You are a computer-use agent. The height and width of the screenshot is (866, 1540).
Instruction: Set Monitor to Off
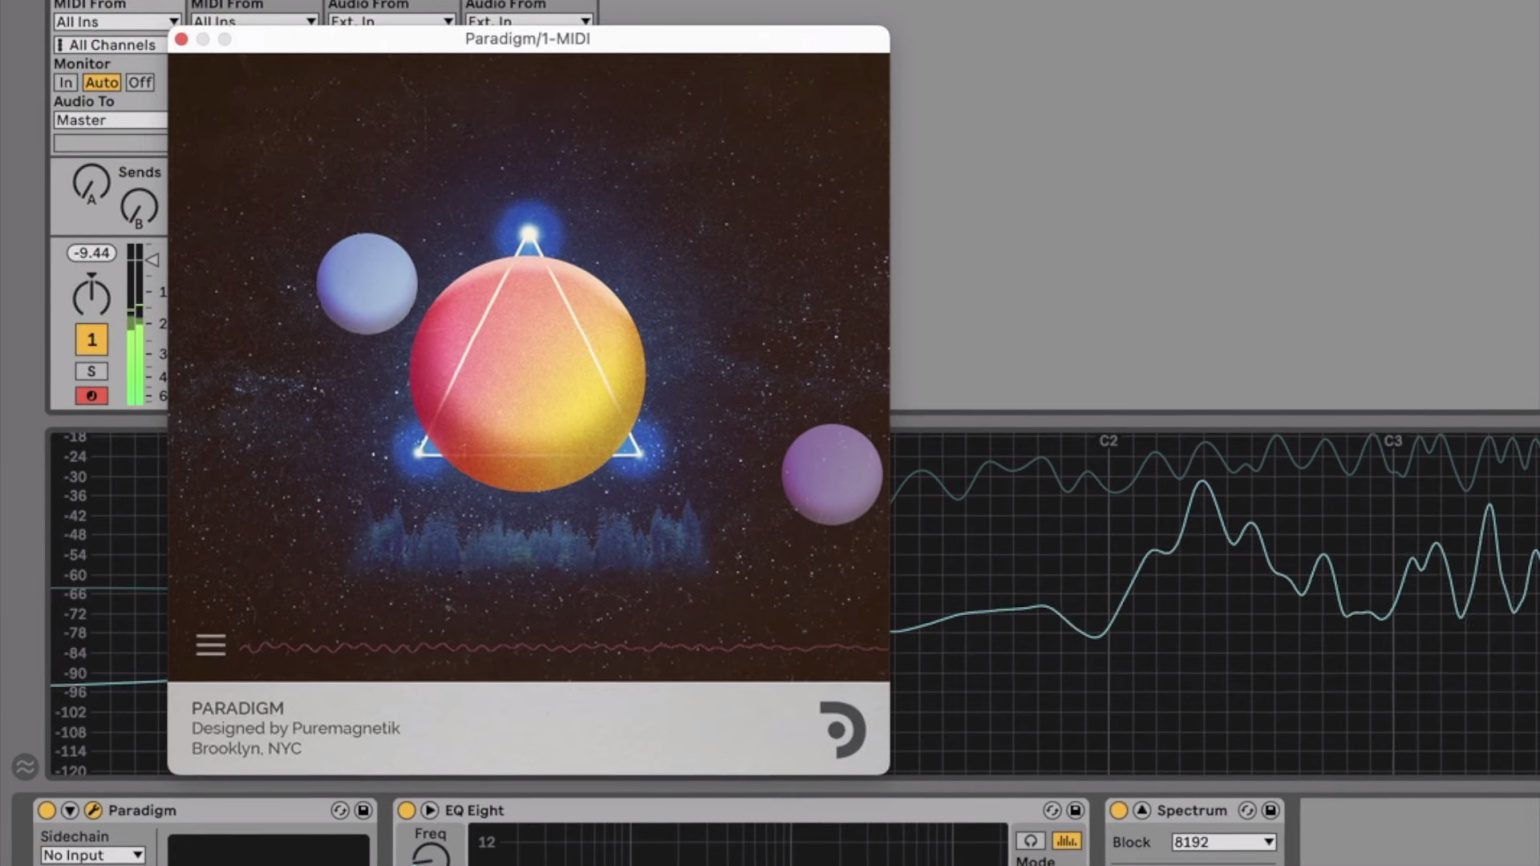[140, 82]
